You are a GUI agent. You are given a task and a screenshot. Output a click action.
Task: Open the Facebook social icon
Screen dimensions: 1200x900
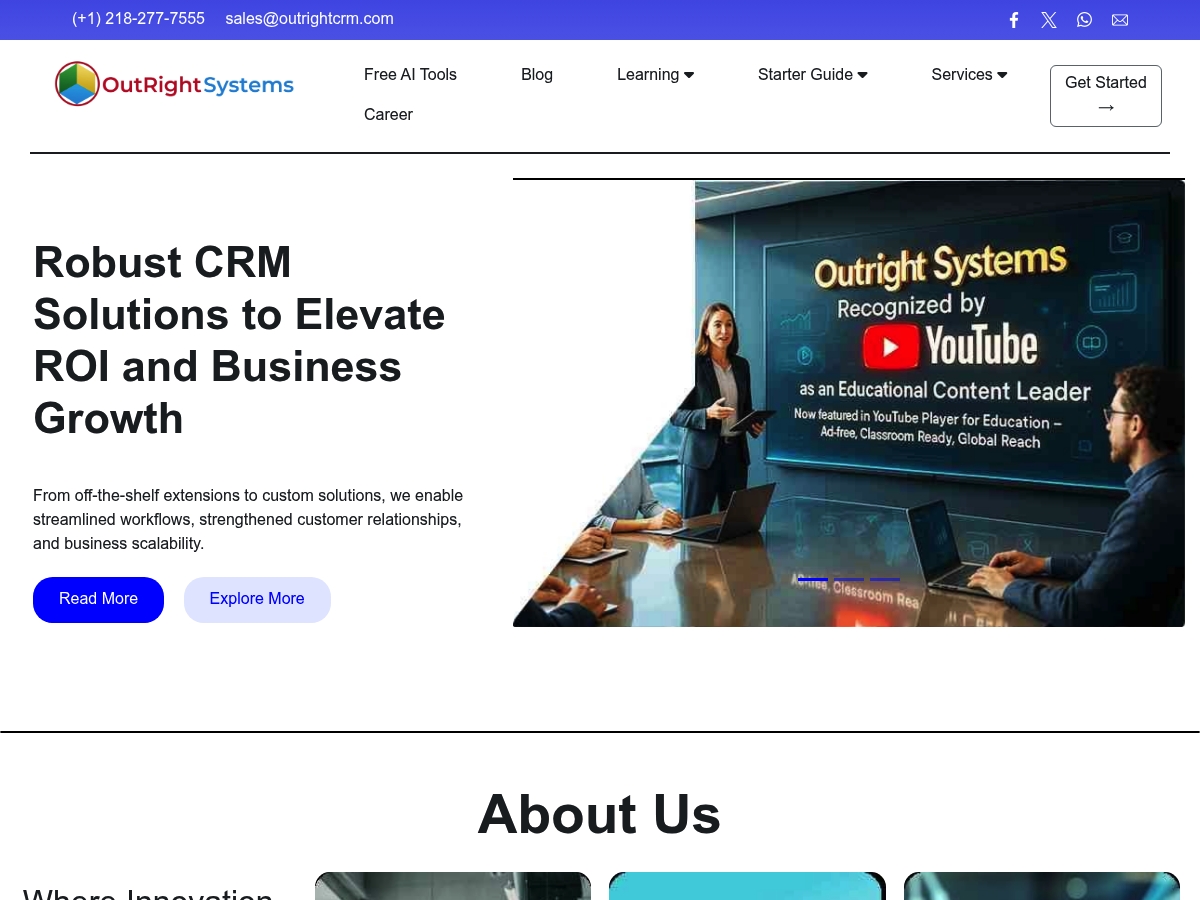pyautogui.click(x=1013, y=20)
